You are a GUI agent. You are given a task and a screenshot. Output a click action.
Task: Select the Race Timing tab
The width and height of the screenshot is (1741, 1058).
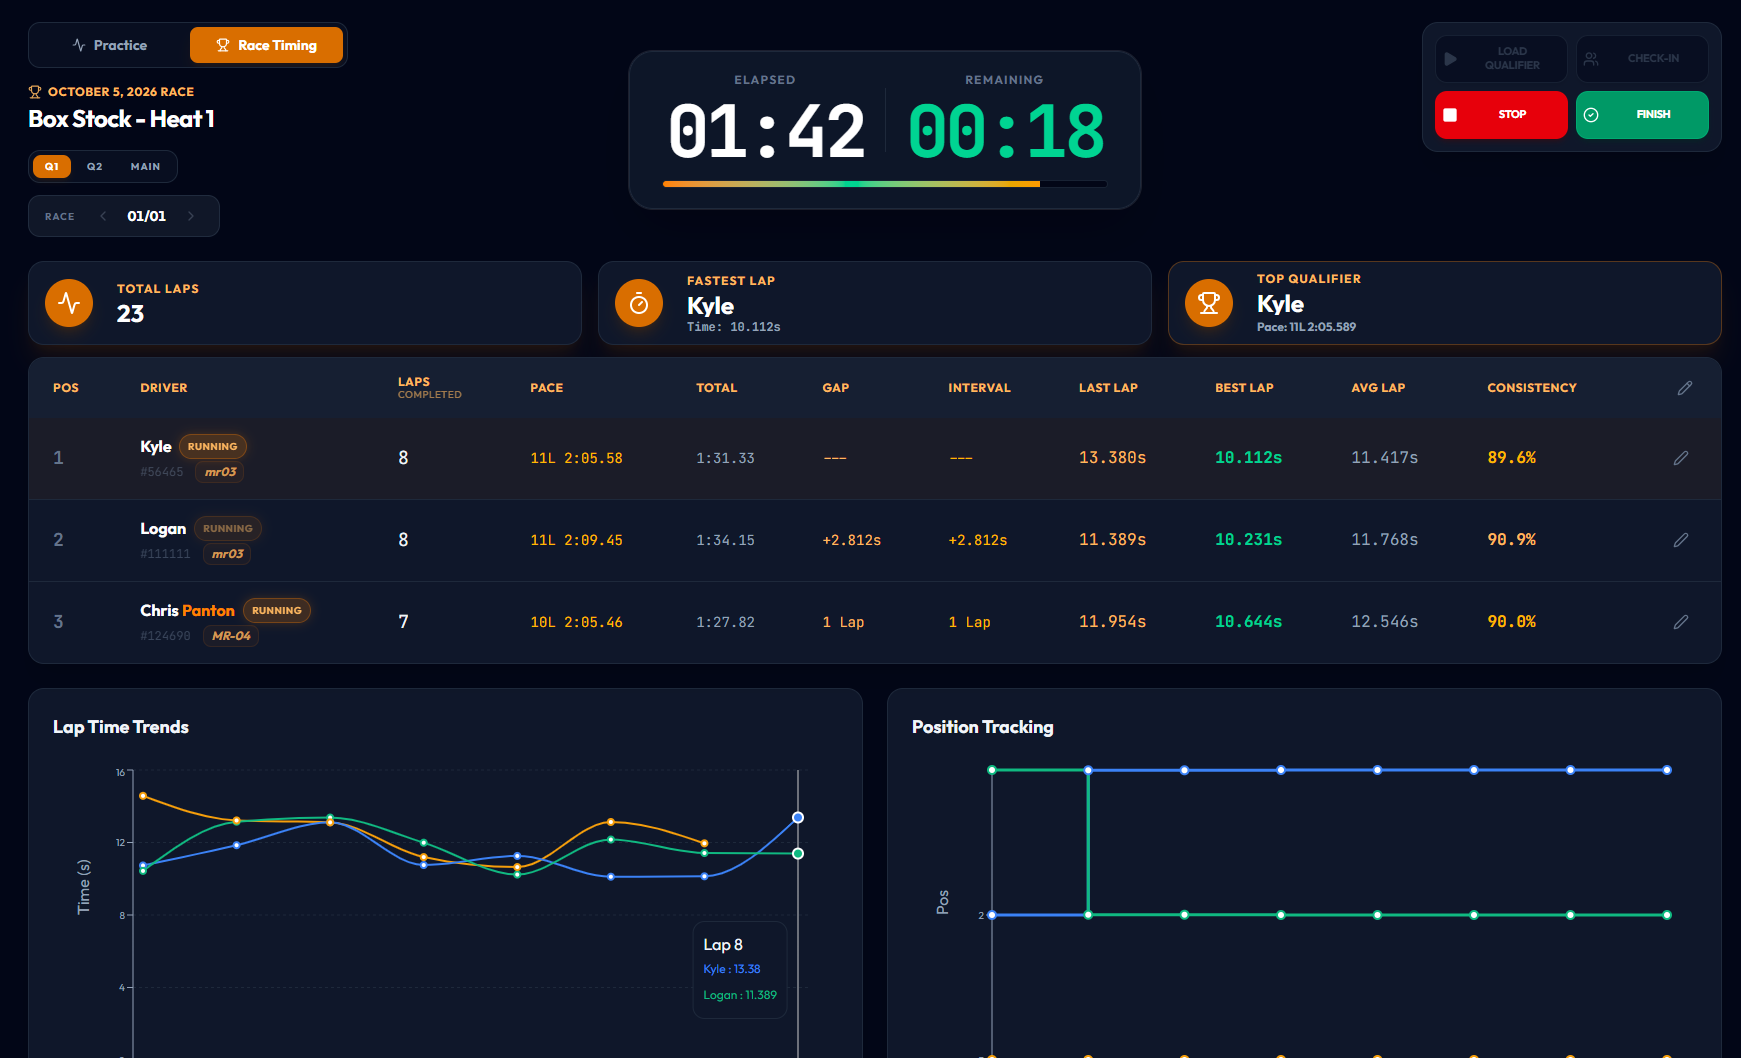click(x=266, y=45)
